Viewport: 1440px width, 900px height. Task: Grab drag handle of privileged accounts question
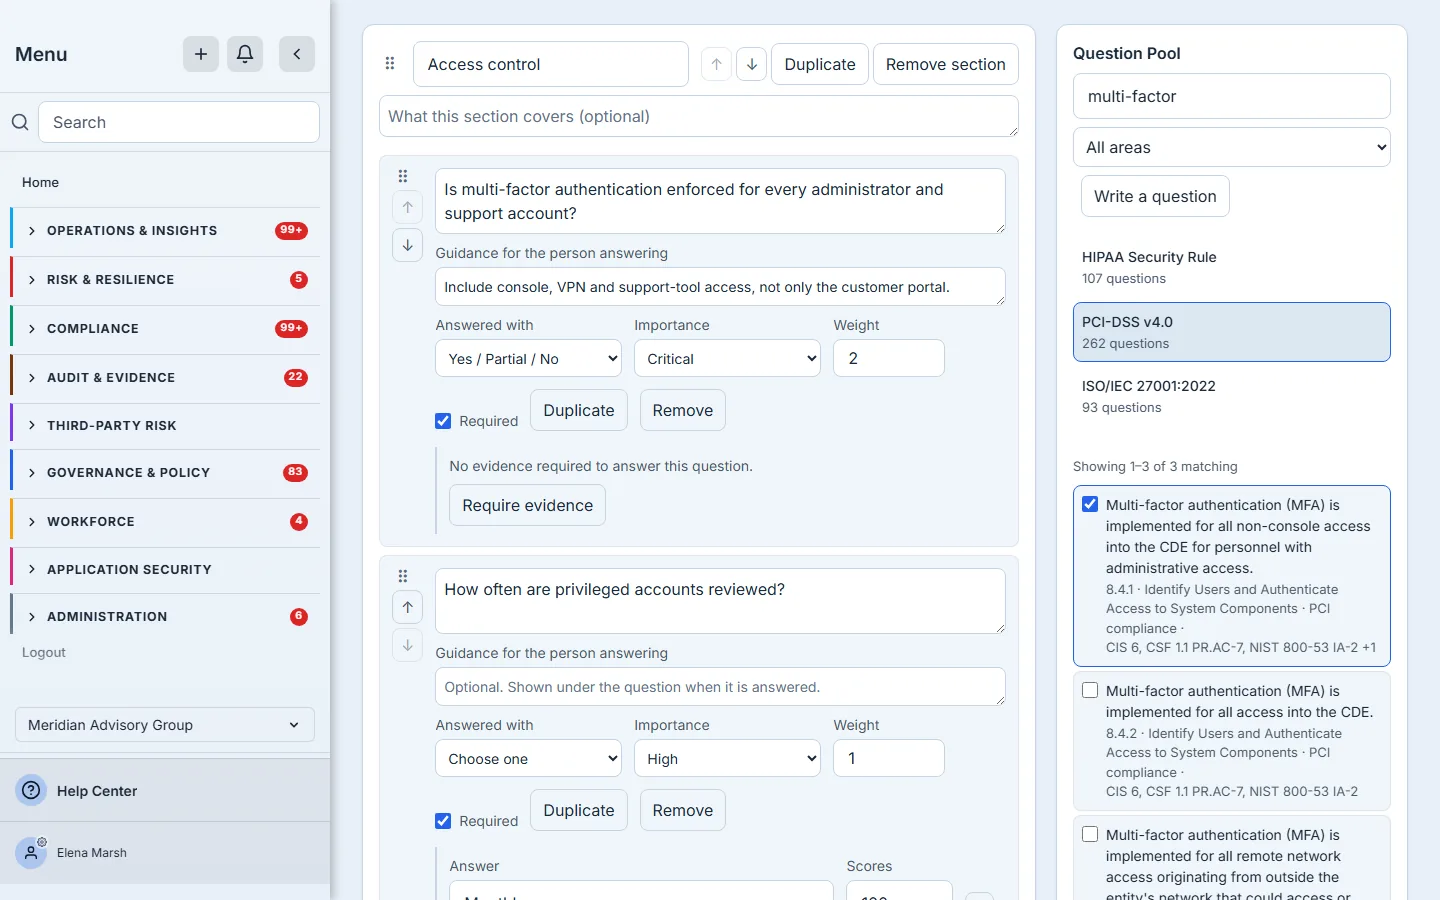point(403,577)
